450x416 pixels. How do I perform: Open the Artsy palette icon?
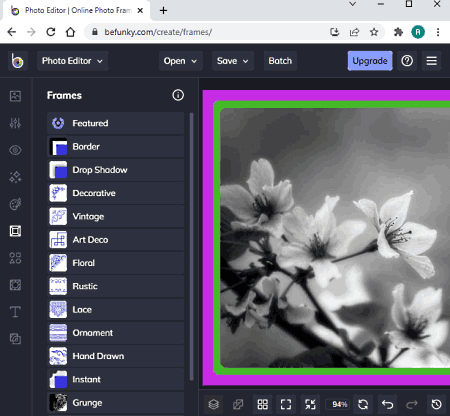[x=15, y=204]
